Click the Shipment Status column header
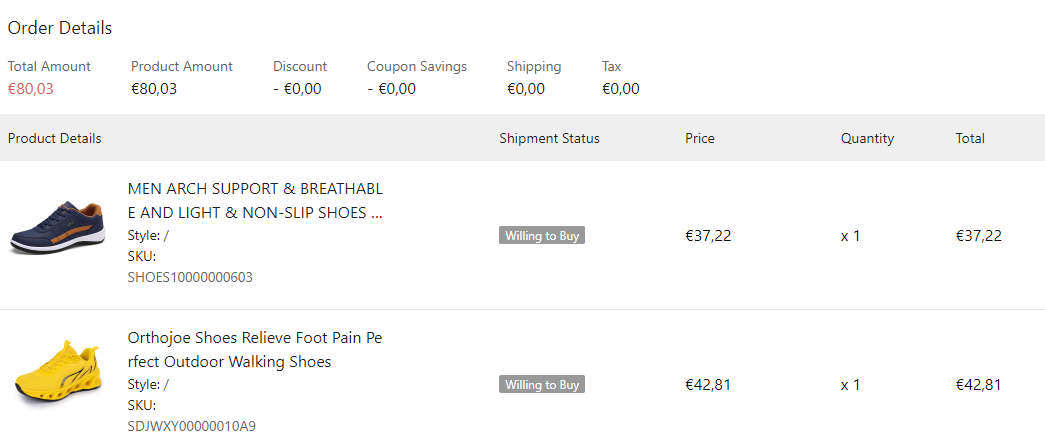Image resolution: width=1045 pixels, height=434 pixels. pos(549,139)
